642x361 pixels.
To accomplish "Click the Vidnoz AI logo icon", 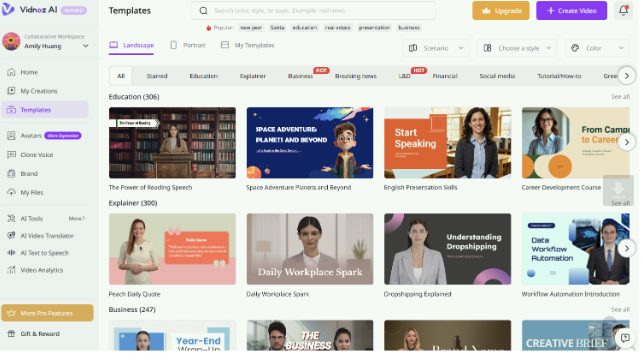I will pyautogui.click(x=8, y=9).
